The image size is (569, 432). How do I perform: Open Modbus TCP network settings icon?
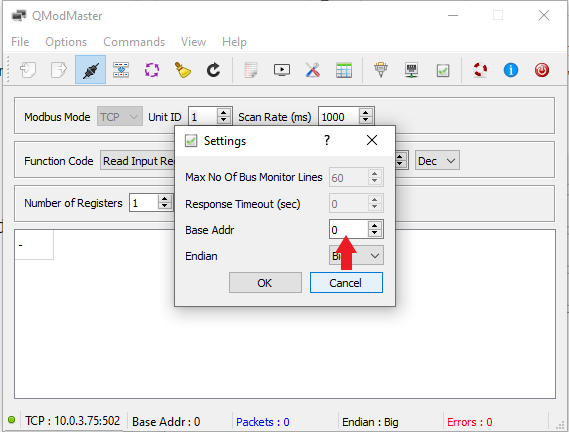point(411,70)
